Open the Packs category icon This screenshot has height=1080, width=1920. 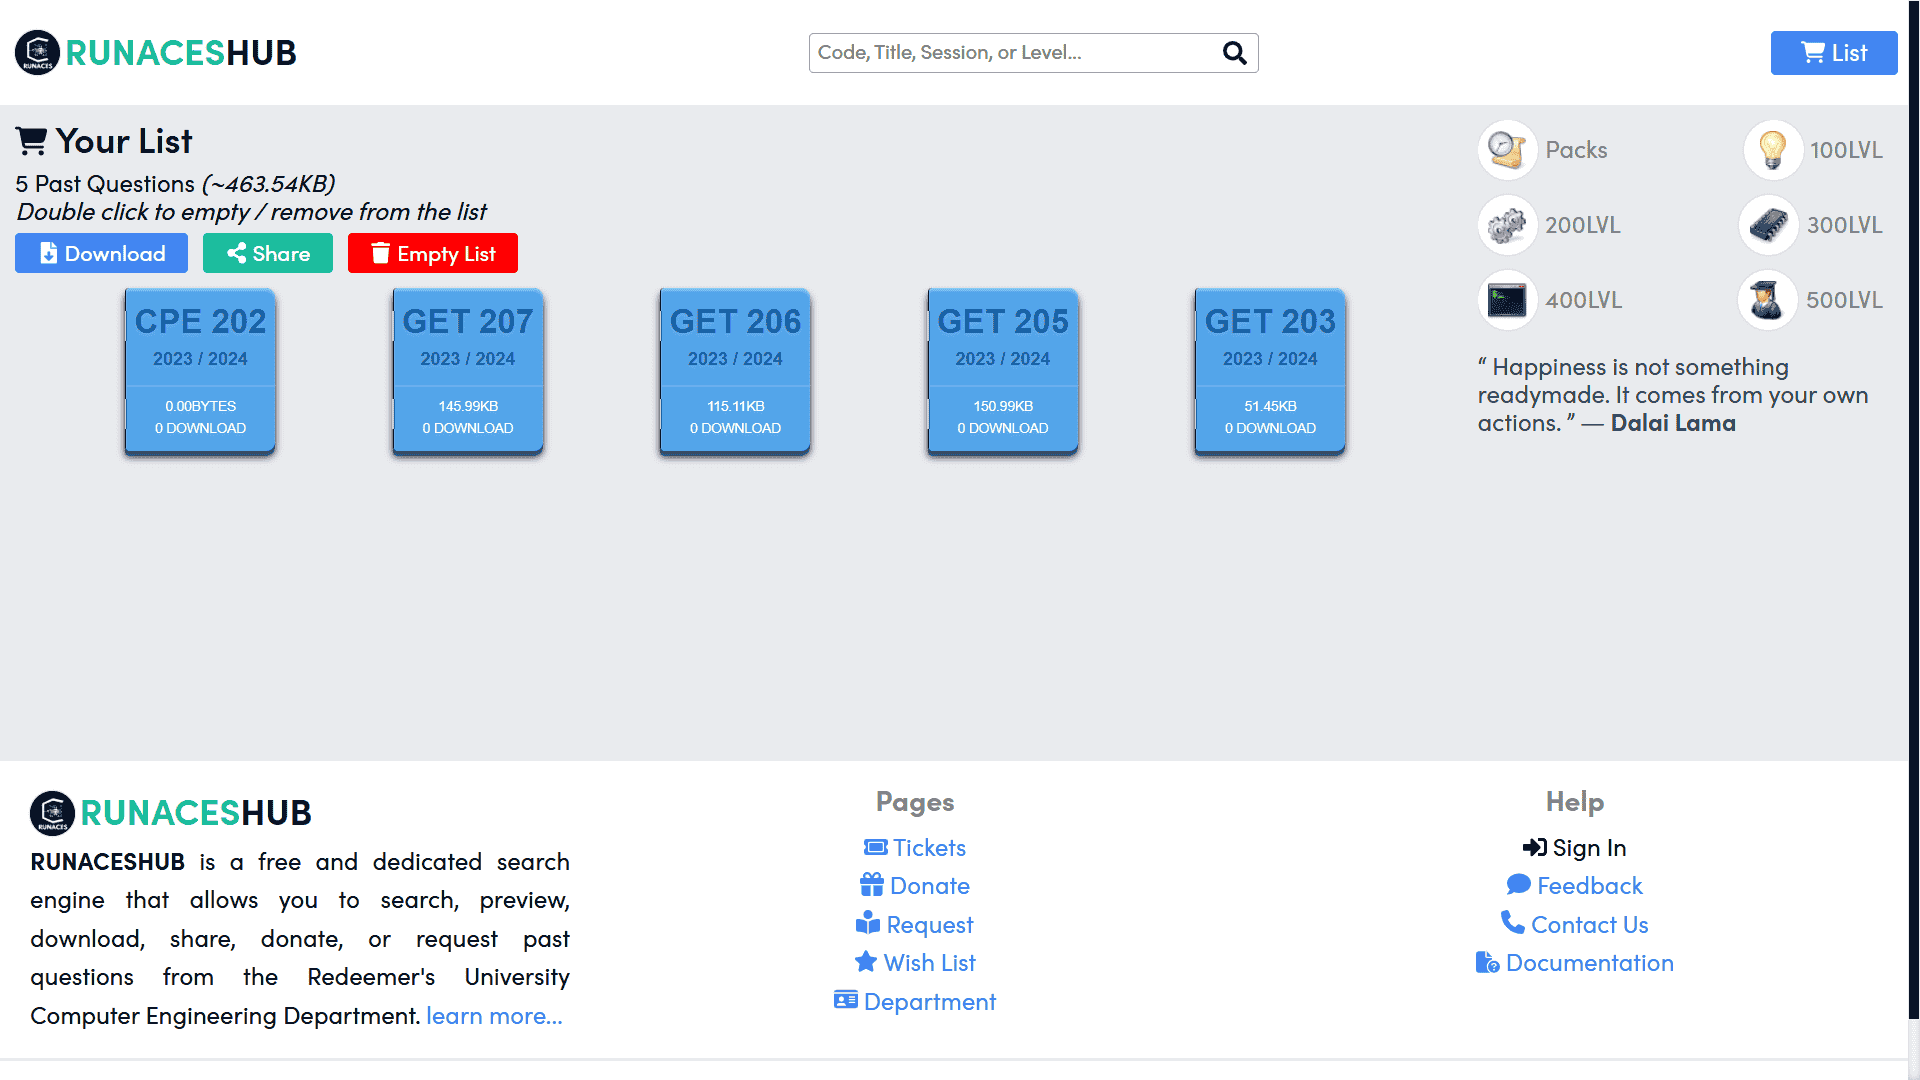(1507, 150)
